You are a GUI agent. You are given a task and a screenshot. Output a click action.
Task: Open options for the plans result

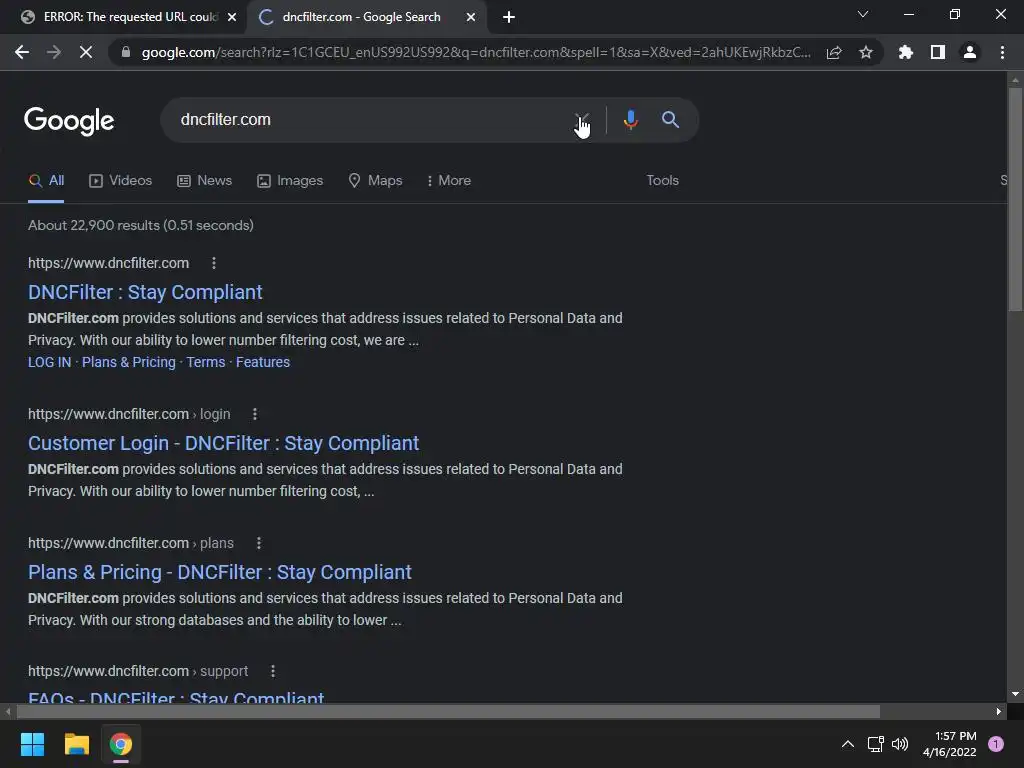click(x=259, y=543)
